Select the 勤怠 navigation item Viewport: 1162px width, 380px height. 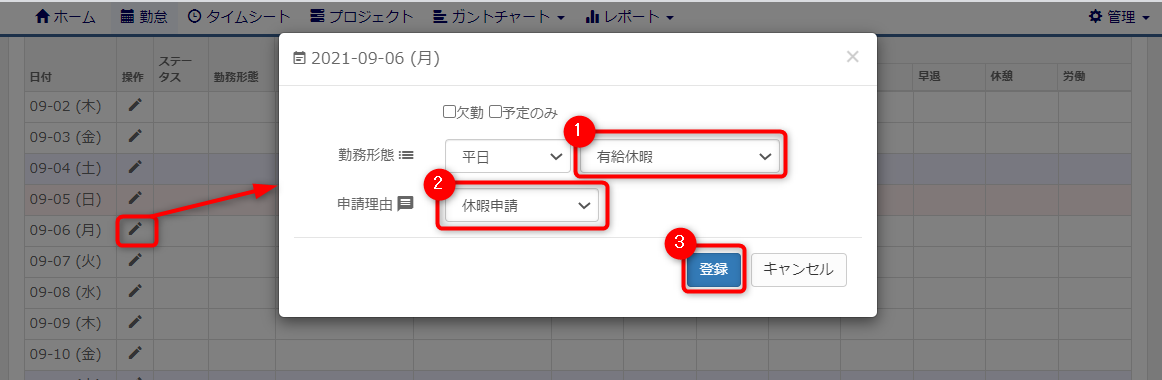pos(144,16)
